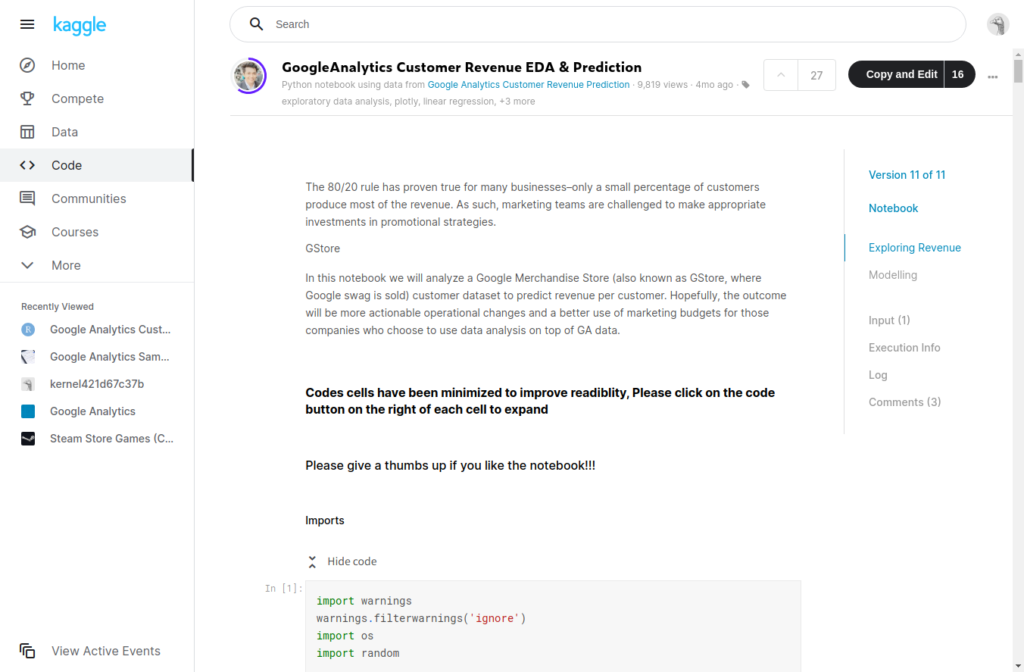
Task: Toggle Hide code for imports cell
Action: point(342,562)
